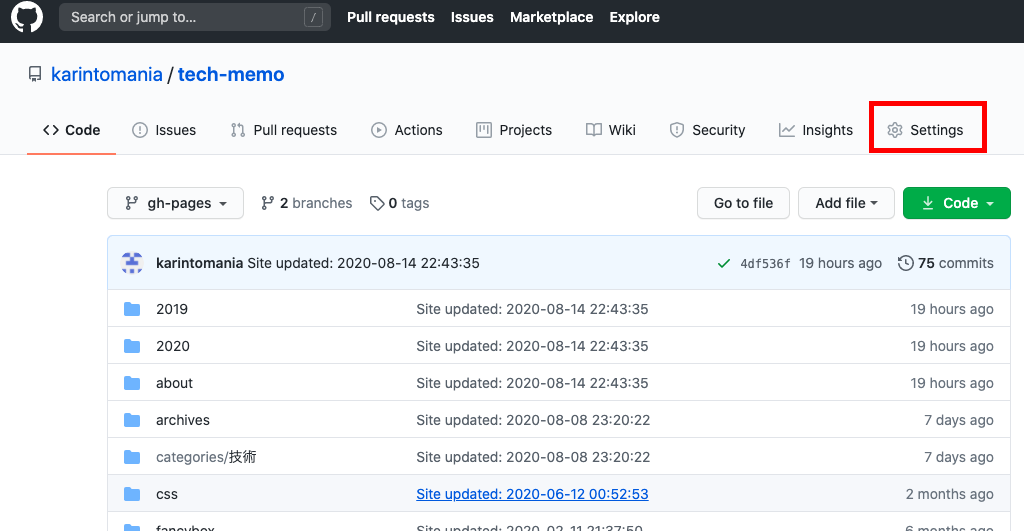The width and height of the screenshot is (1024, 531).
Task: Open the Actions tab
Action: [x=406, y=130]
